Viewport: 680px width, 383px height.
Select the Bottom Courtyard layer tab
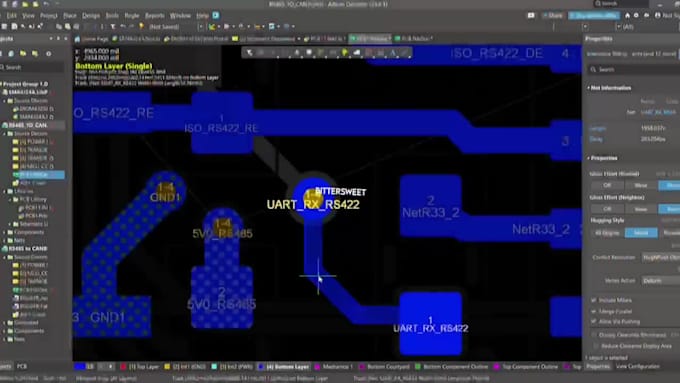tap(385, 367)
